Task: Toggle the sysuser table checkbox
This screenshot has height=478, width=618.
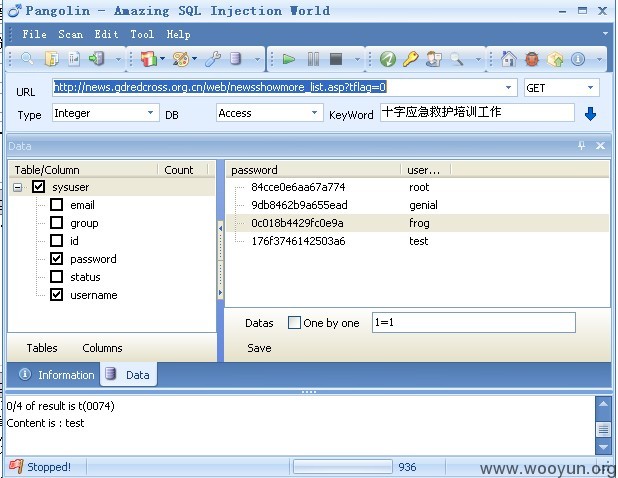Action: pos(38,186)
